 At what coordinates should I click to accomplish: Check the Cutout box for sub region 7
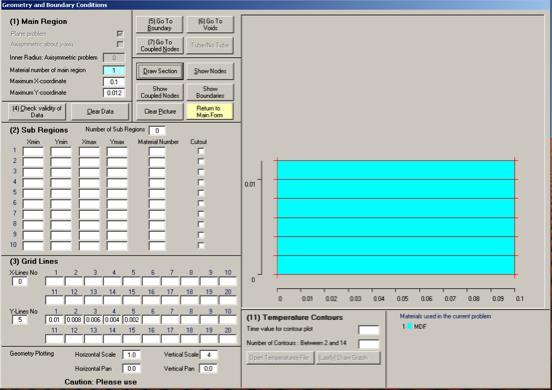pos(201,214)
